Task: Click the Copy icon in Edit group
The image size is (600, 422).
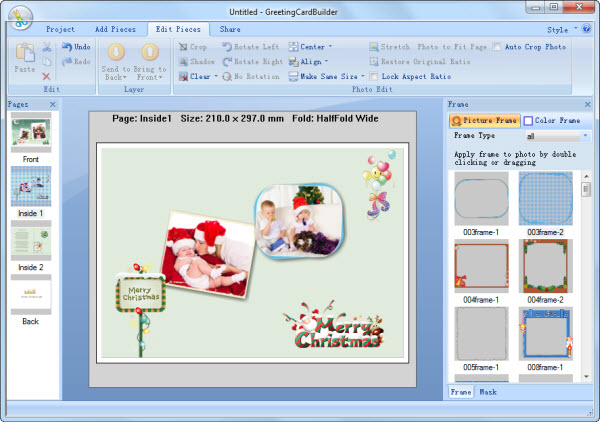Action: [47, 62]
